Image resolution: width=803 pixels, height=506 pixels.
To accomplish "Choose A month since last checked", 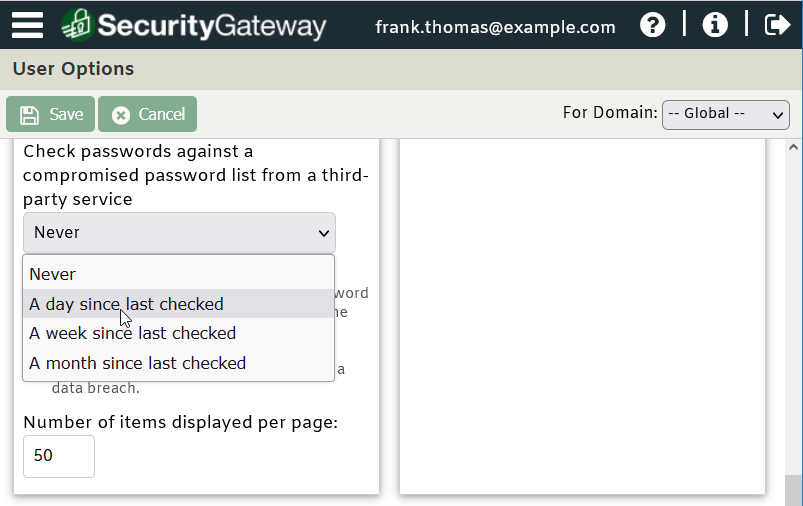I will 179,363.
